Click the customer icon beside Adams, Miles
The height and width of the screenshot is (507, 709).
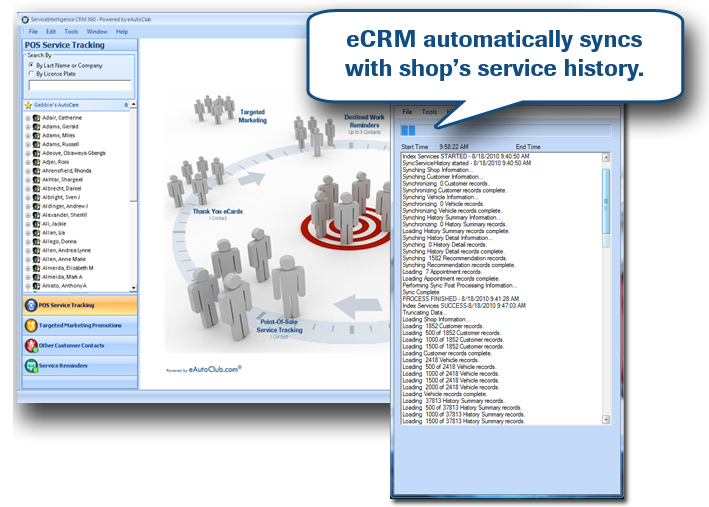click(x=37, y=135)
